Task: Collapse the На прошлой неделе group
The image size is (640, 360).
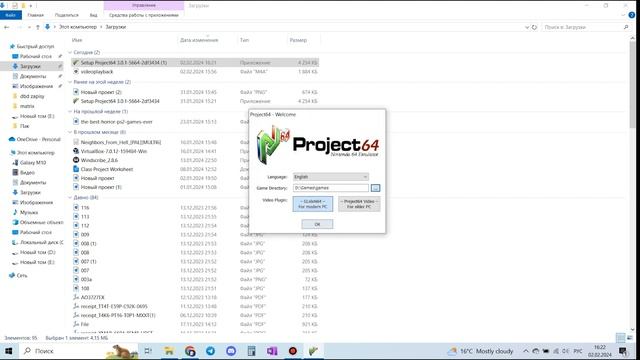Action: [70, 111]
